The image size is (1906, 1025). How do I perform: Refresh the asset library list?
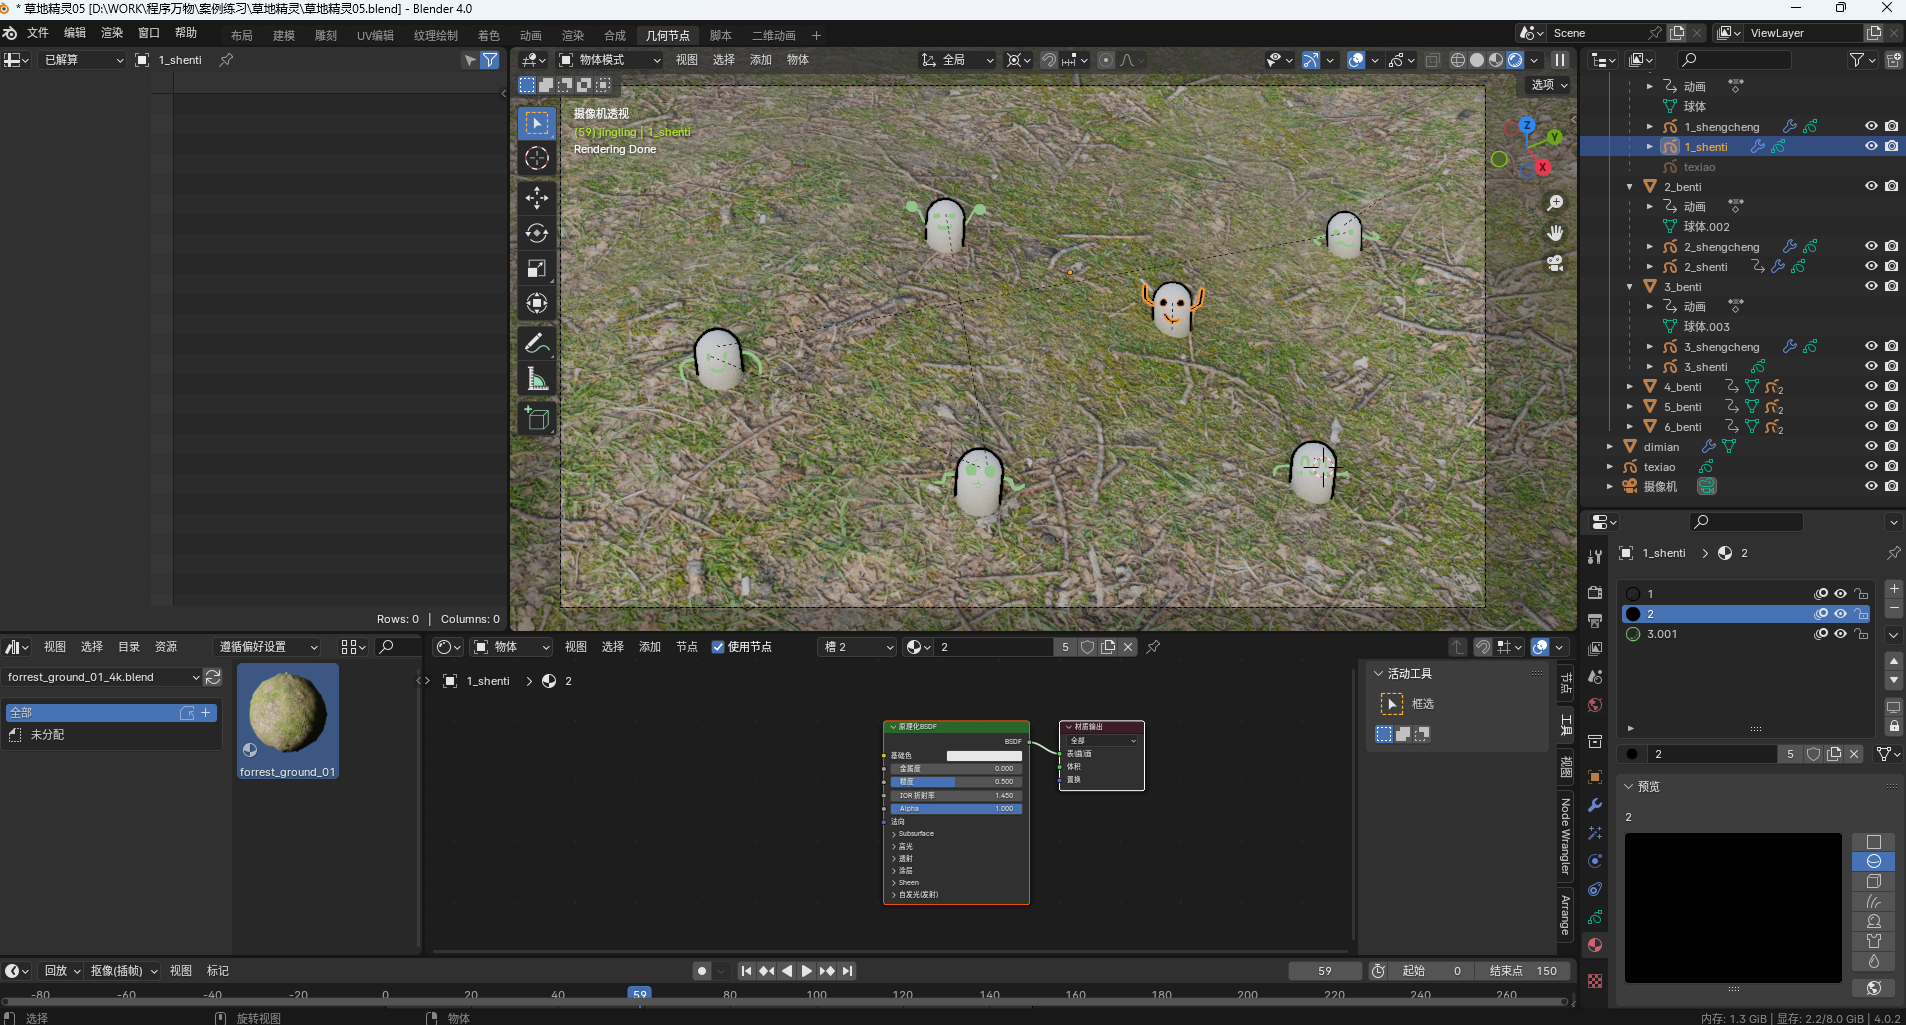(x=213, y=677)
